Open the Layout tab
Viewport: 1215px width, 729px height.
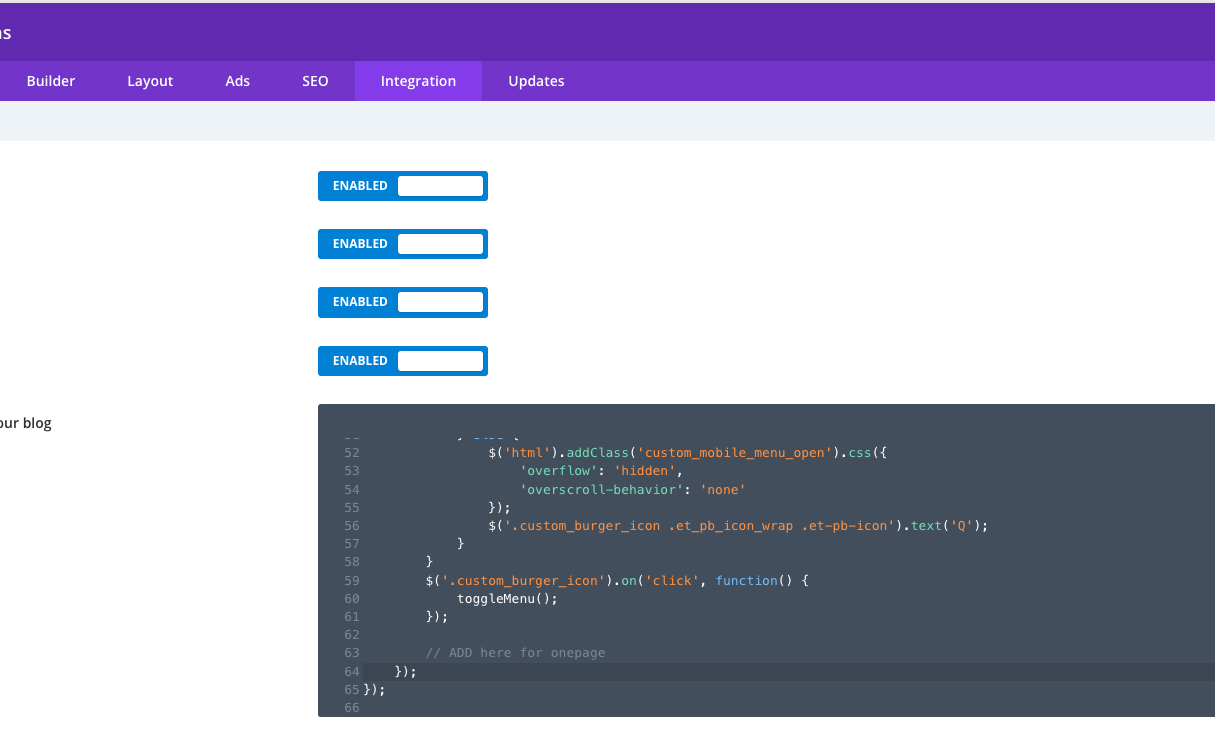pyautogui.click(x=150, y=81)
